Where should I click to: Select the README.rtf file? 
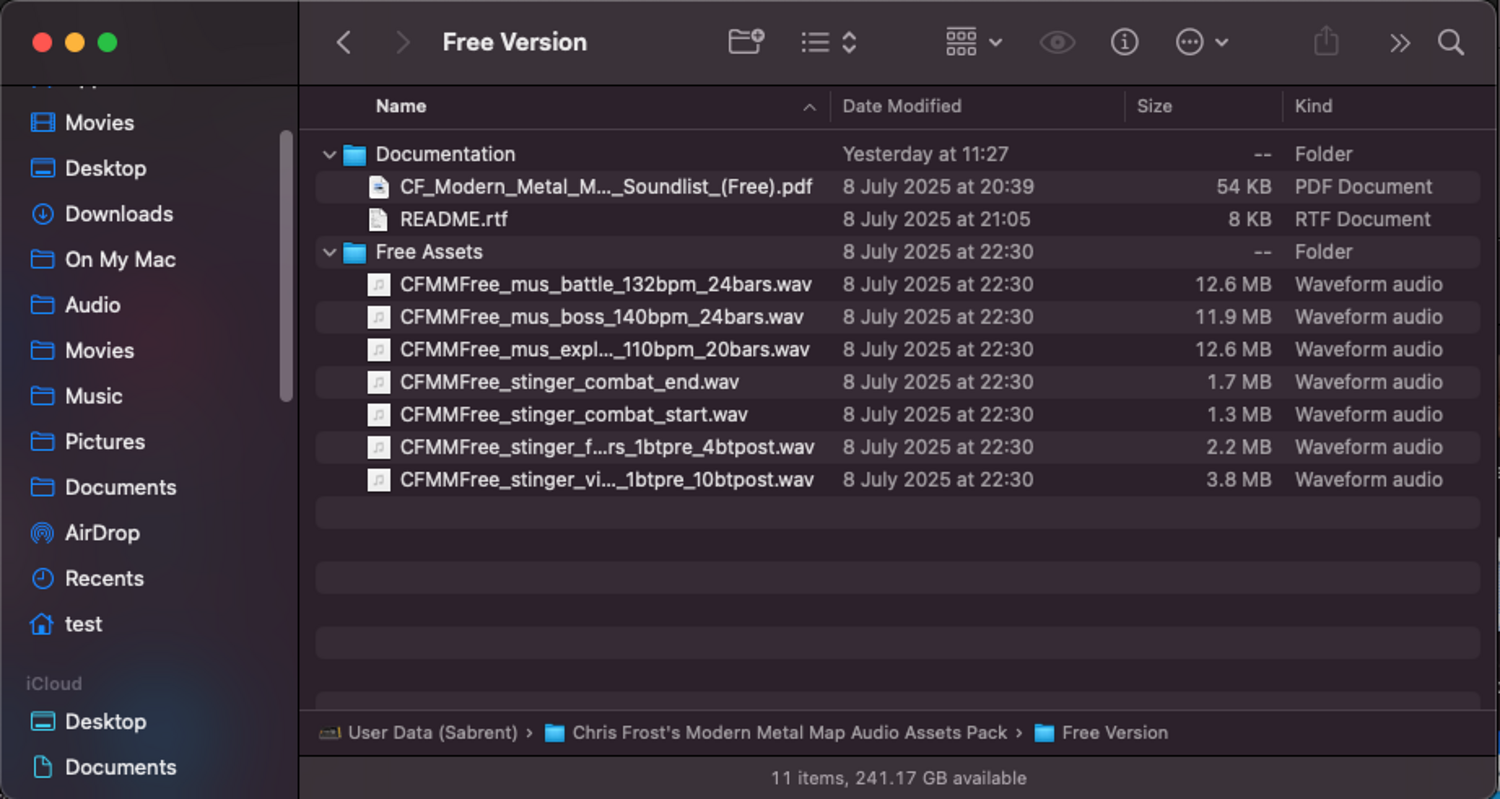454,219
